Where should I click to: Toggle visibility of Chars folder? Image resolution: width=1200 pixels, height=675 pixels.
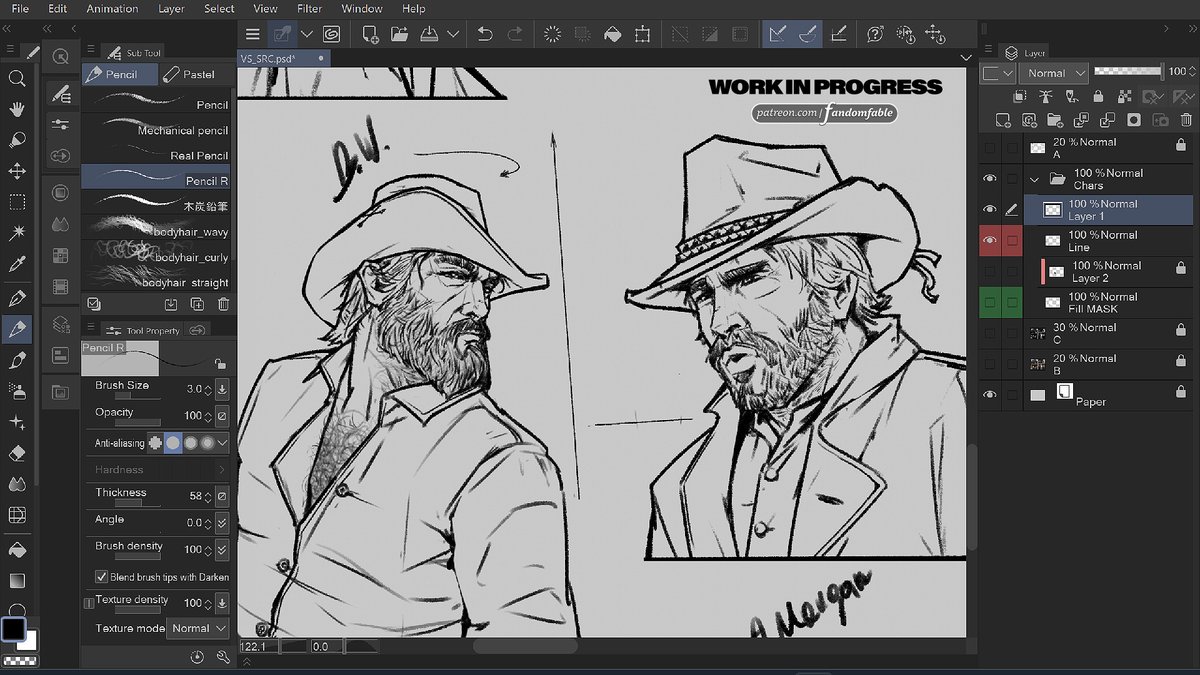click(x=990, y=179)
